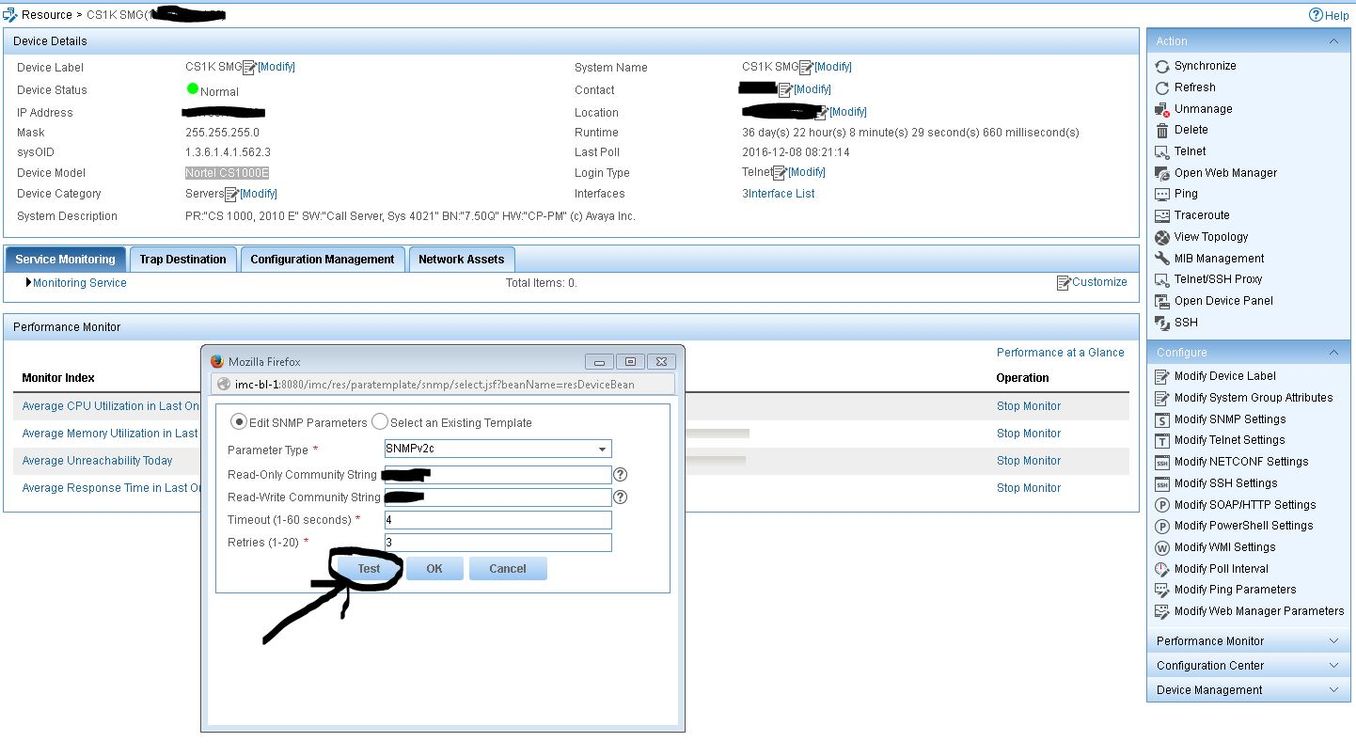Image resolution: width=1356 pixels, height=755 pixels.
Task: Click Modify next to Login Type
Action: click(806, 172)
